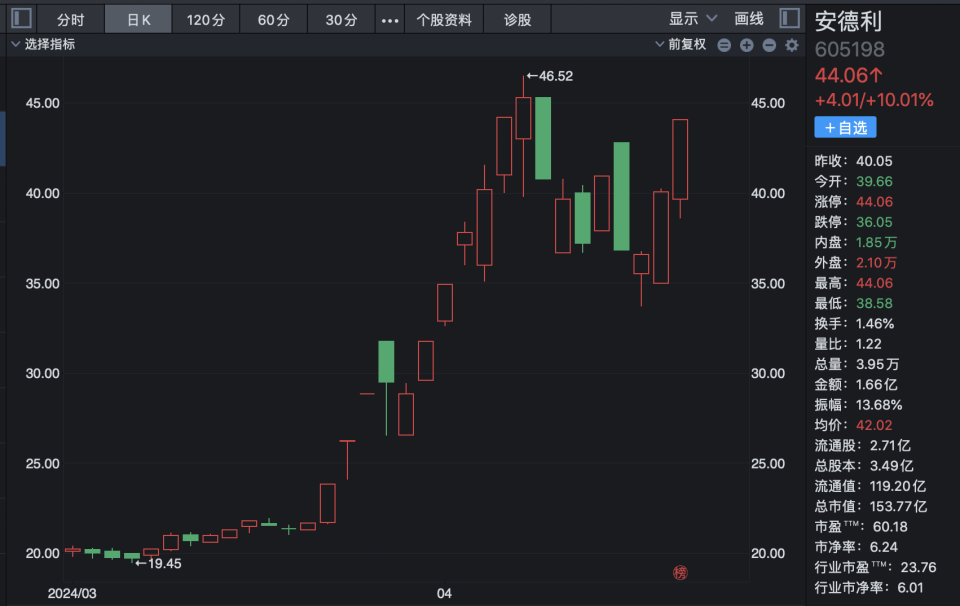Click the red 榜 badge icon
The width and height of the screenshot is (960, 606).
click(681, 573)
